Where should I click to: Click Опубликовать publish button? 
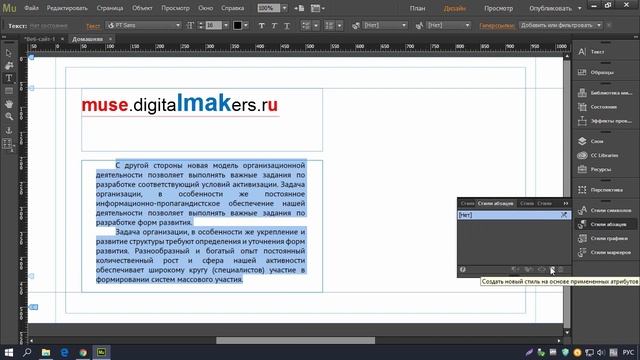[x=551, y=8]
